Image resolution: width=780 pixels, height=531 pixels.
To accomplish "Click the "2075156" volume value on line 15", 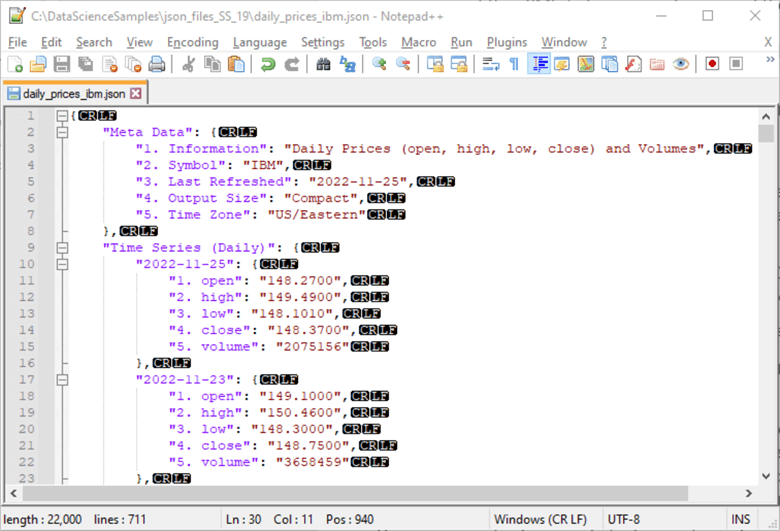I will (313, 347).
